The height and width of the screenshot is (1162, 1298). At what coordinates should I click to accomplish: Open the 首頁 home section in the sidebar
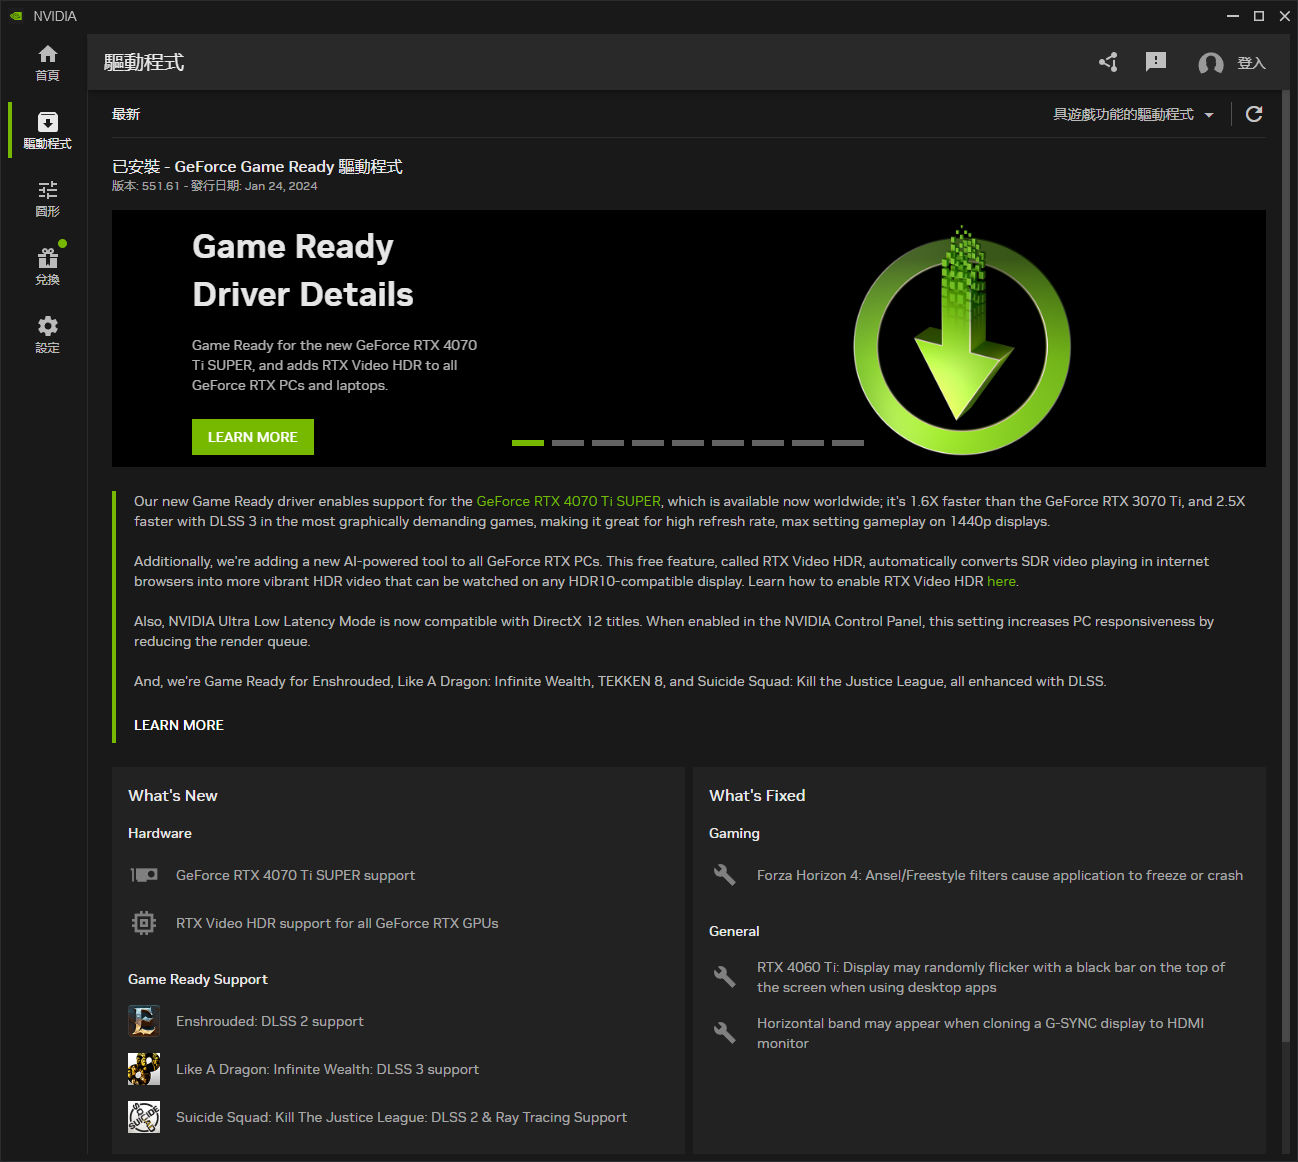point(47,62)
